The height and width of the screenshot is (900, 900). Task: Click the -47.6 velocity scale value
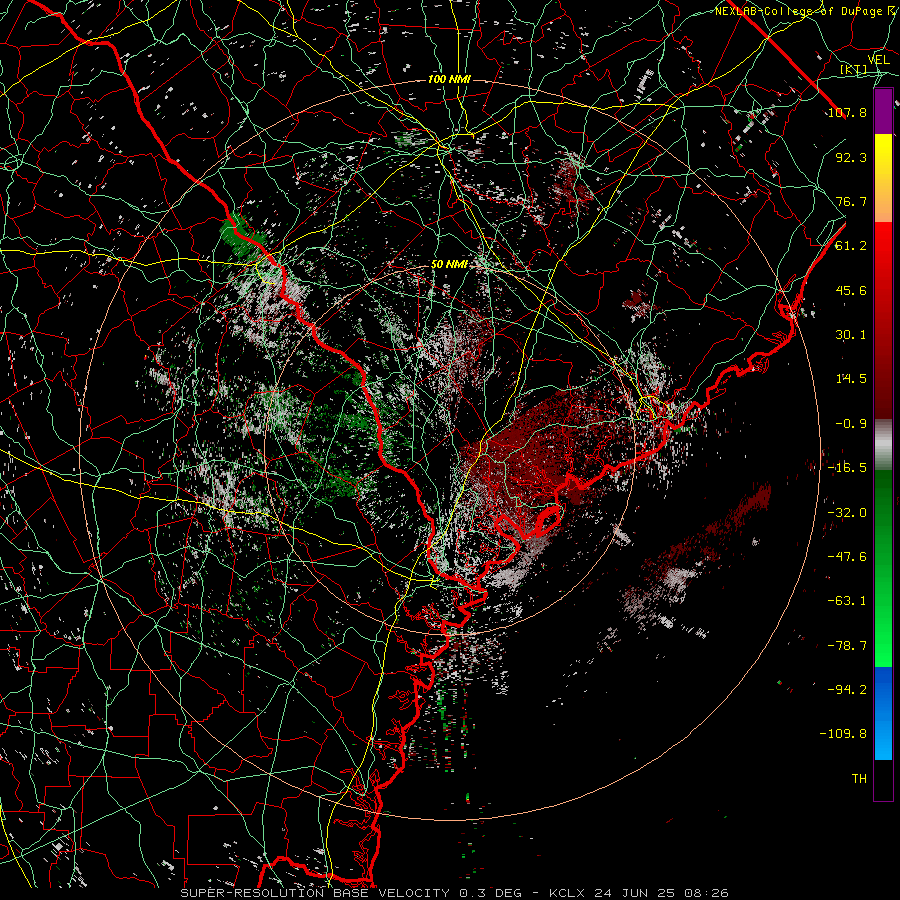pos(847,557)
